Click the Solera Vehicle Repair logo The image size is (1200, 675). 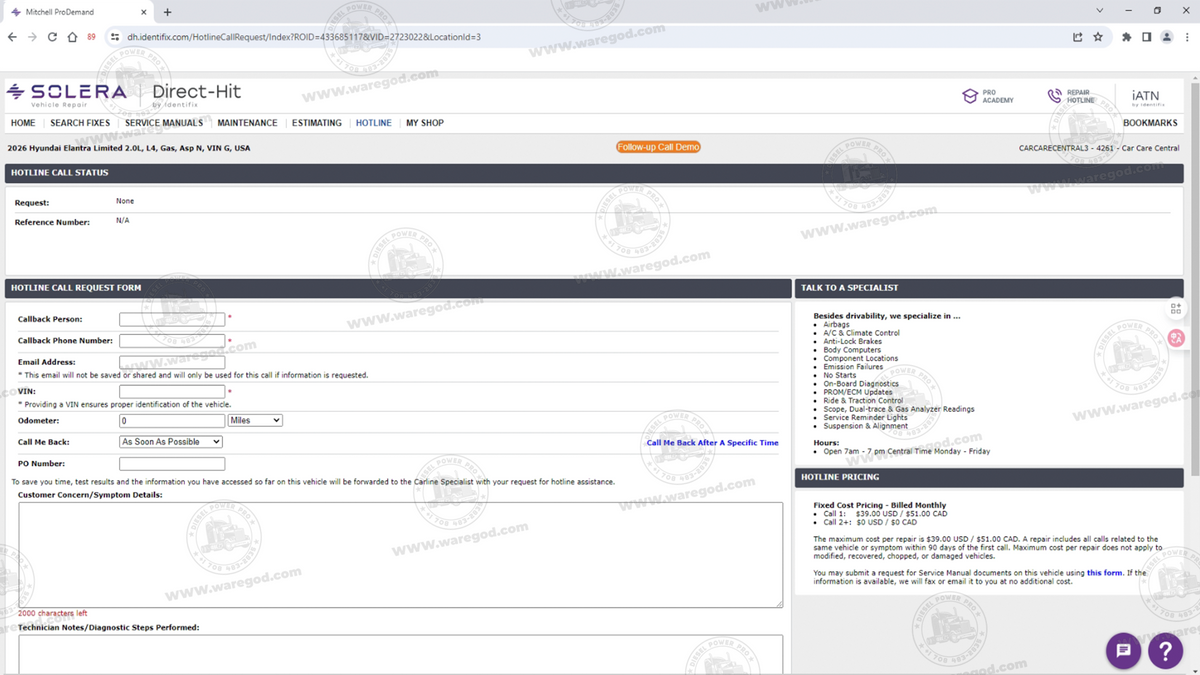67,95
